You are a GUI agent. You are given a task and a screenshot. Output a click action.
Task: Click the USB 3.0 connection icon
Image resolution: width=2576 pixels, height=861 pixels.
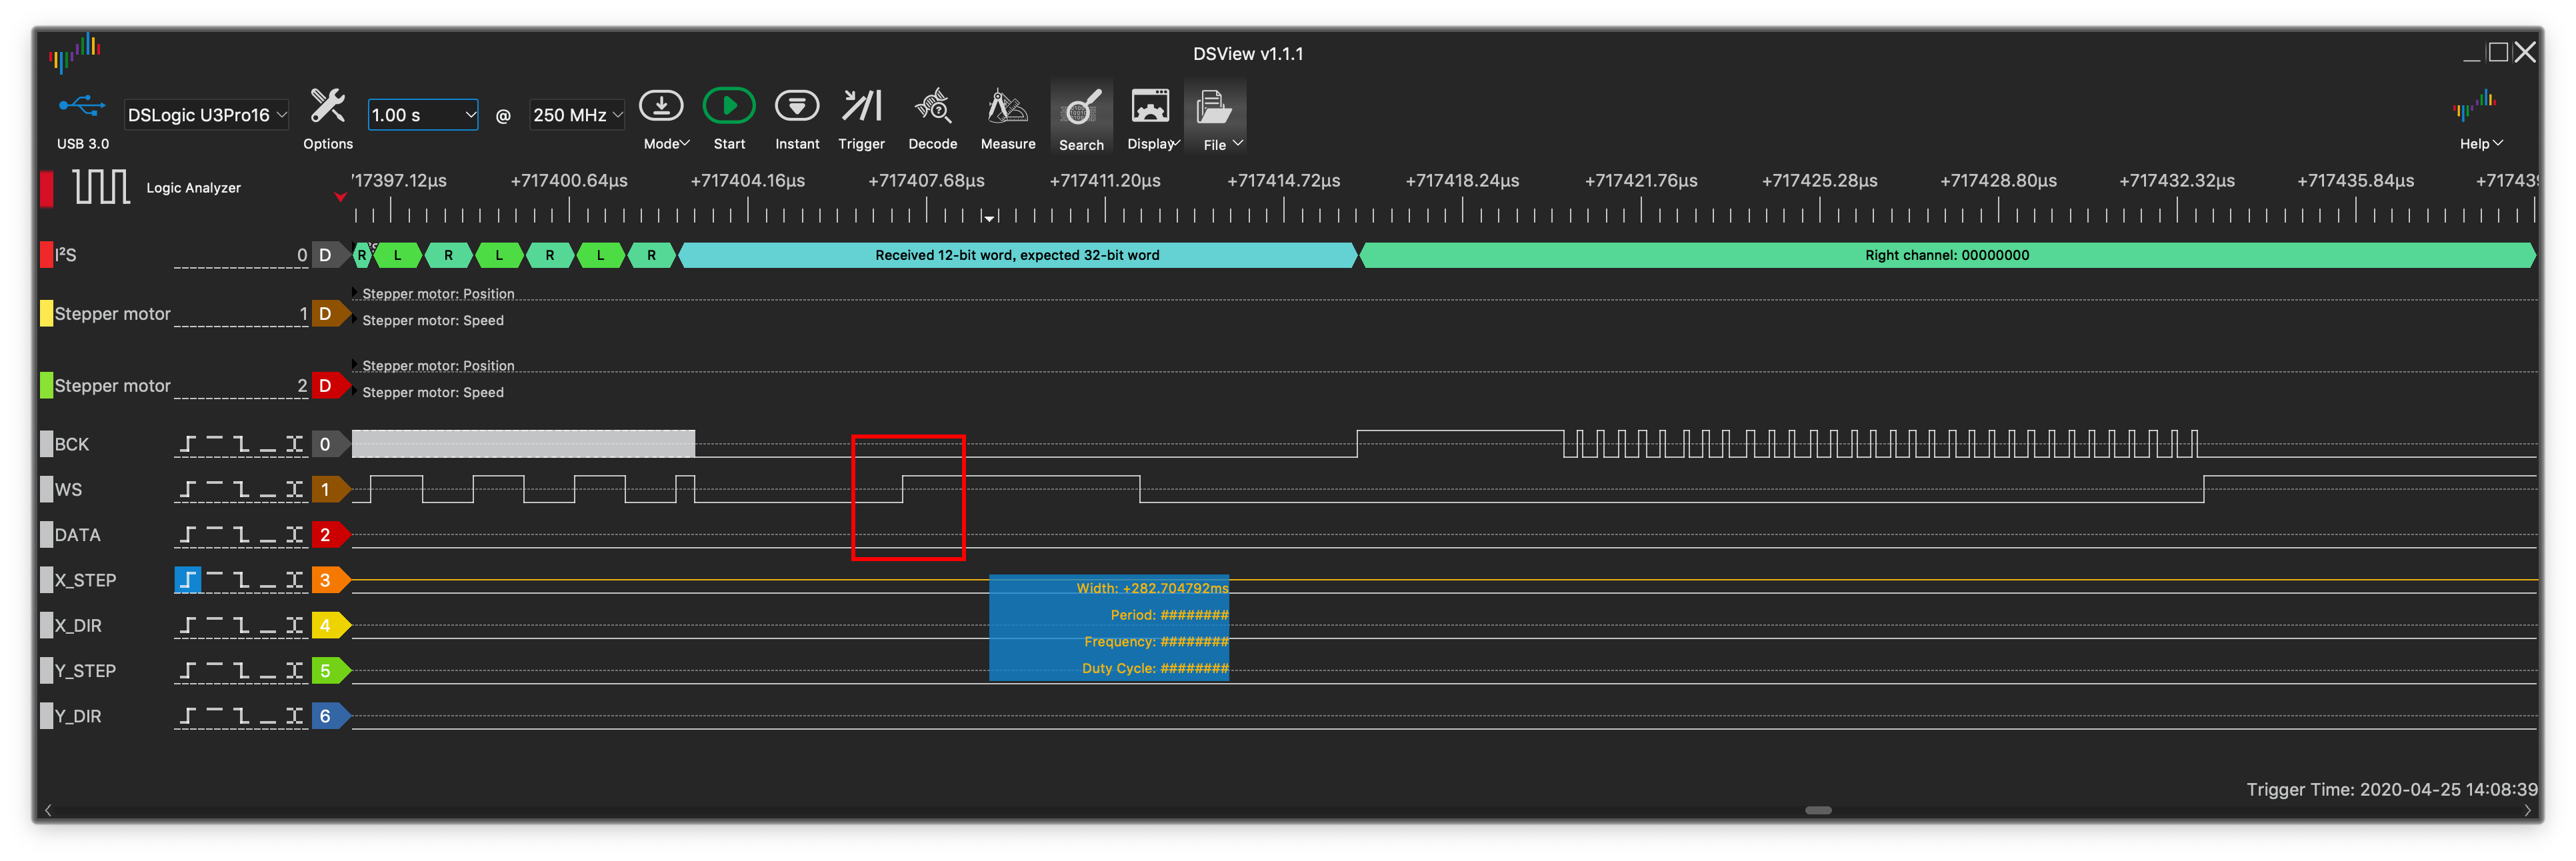pyautogui.click(x=82, y=106)
